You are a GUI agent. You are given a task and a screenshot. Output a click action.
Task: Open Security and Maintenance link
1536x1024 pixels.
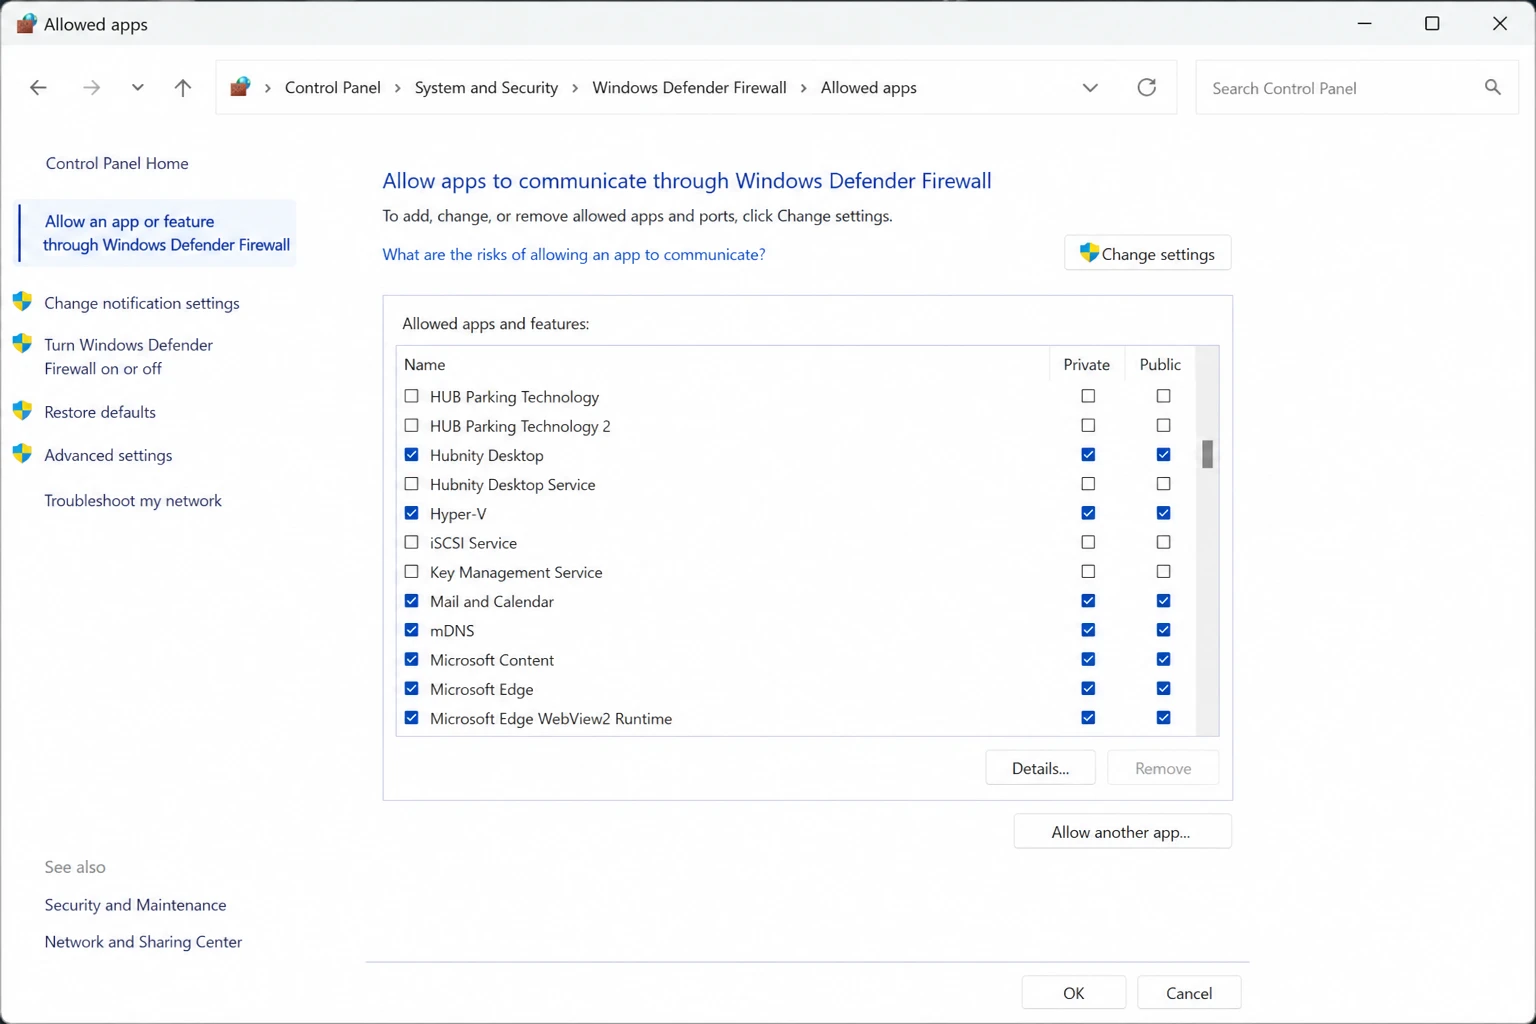point(135,904)
